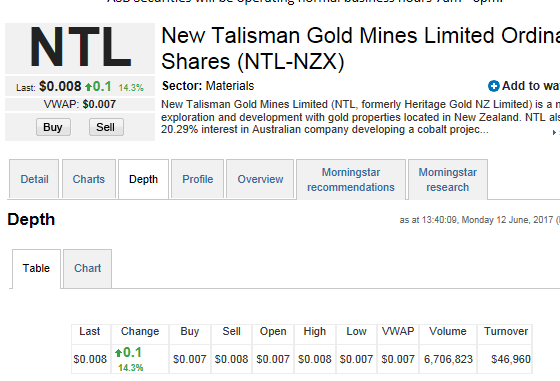Select the Table sub-tab

[x=36, y=268]
